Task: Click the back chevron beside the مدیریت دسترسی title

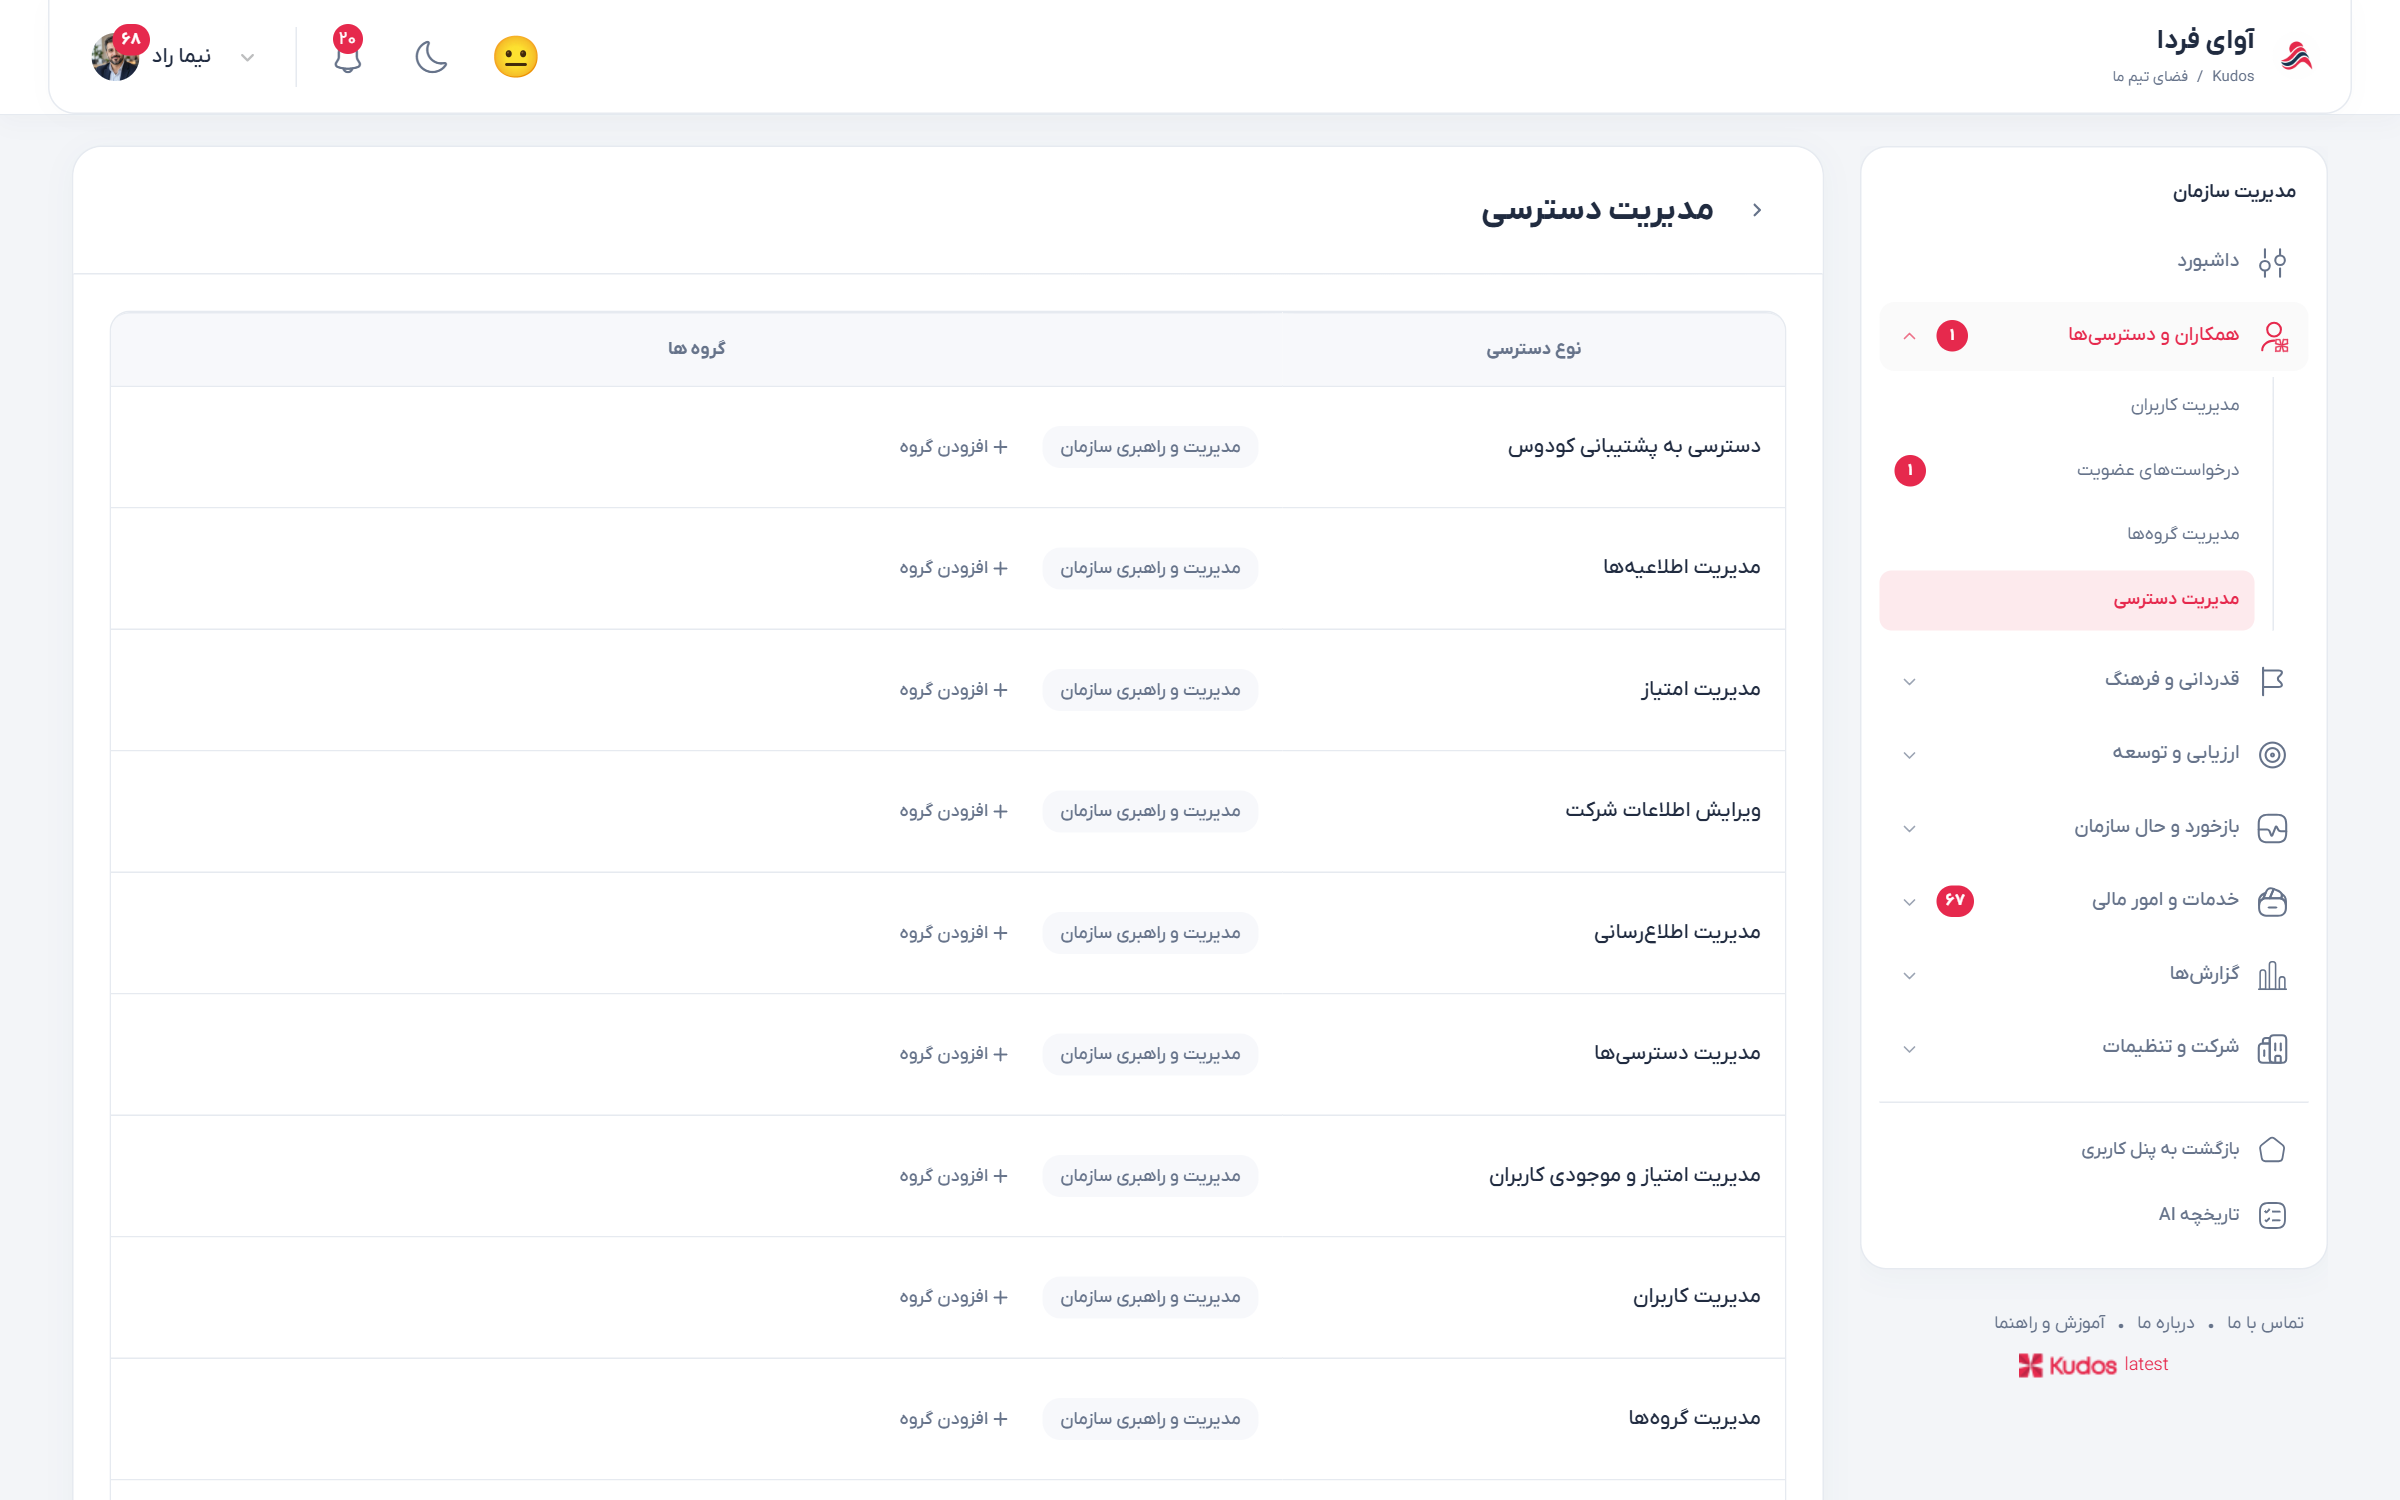Action: coord(1757,210)
